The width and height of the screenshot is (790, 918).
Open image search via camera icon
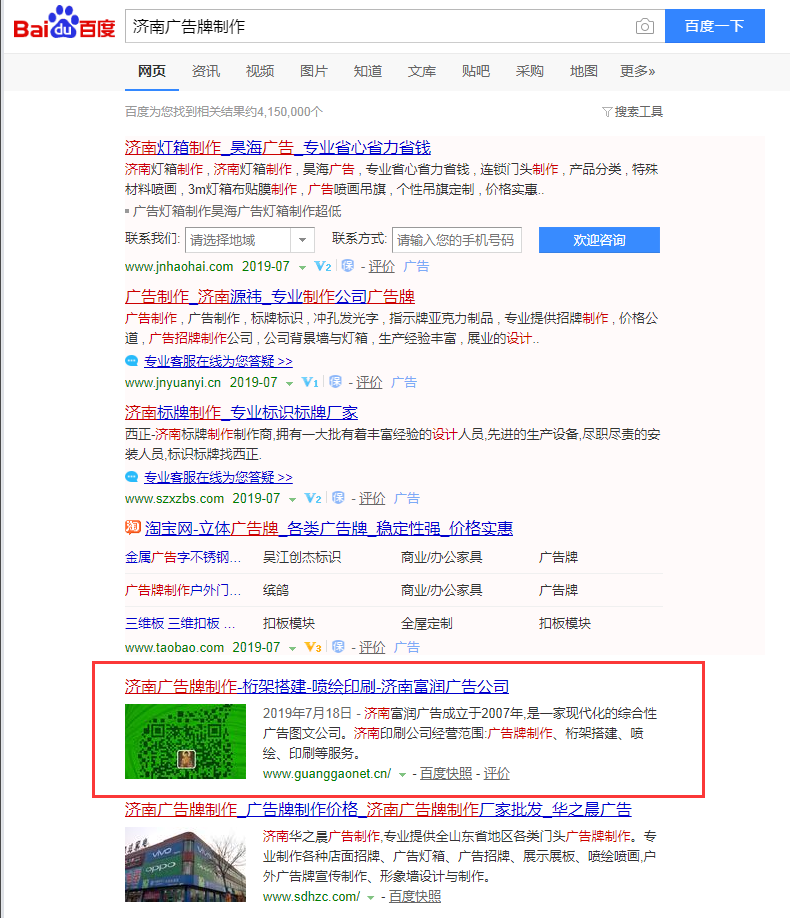[645, 26]
